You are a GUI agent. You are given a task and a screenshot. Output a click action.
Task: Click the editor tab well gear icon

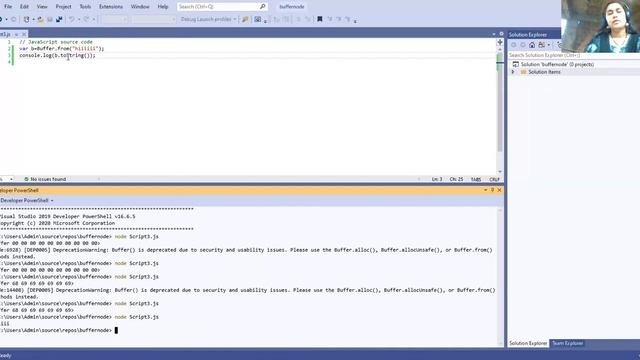tap(501, 34)
